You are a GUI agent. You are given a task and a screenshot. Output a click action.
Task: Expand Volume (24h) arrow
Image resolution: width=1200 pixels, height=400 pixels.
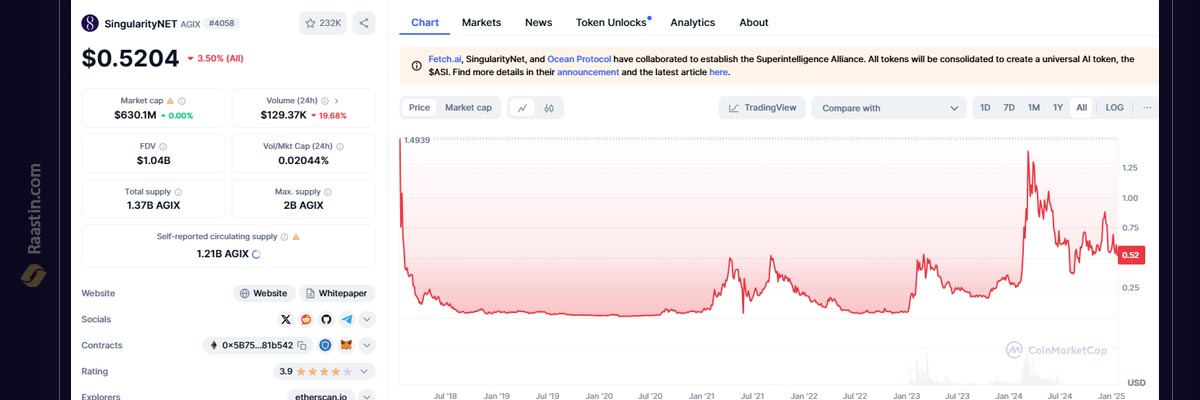click(x=336, y=101)
